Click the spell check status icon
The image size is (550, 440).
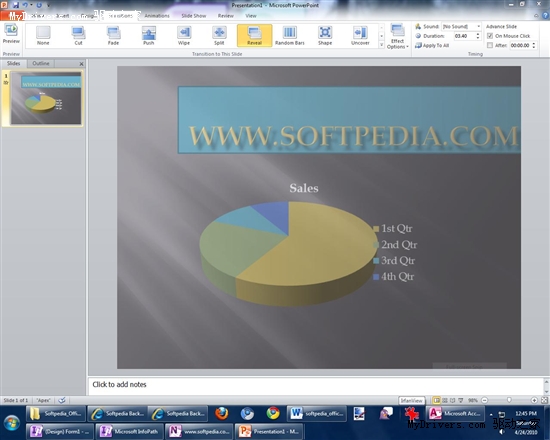[x=62, y=400]
